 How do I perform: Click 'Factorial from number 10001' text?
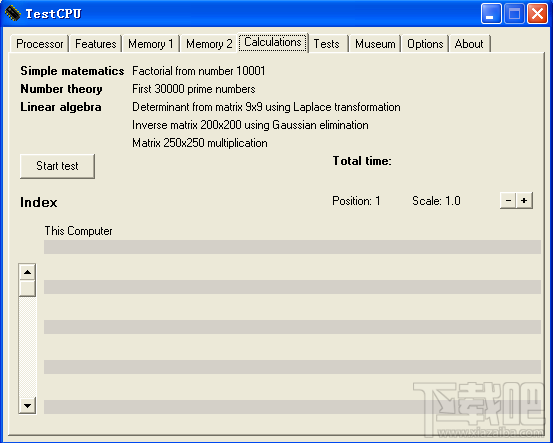[199, 71]
